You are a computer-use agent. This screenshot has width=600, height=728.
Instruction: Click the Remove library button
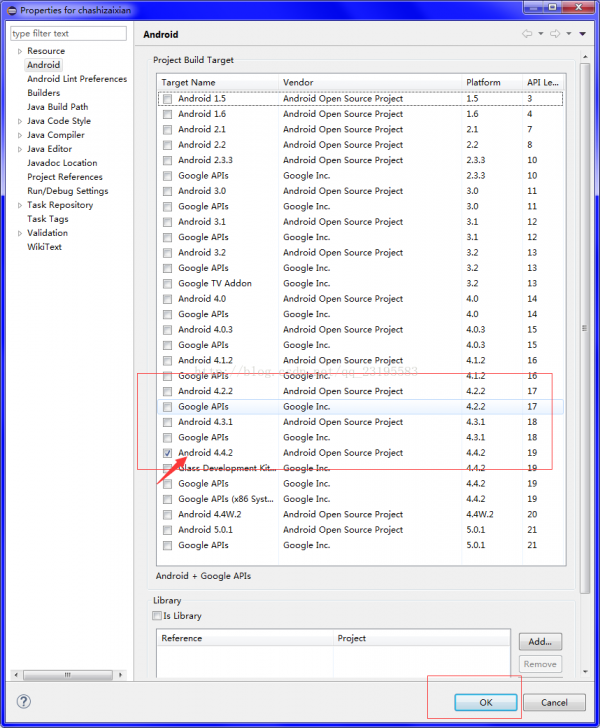[x=540, y=664]
